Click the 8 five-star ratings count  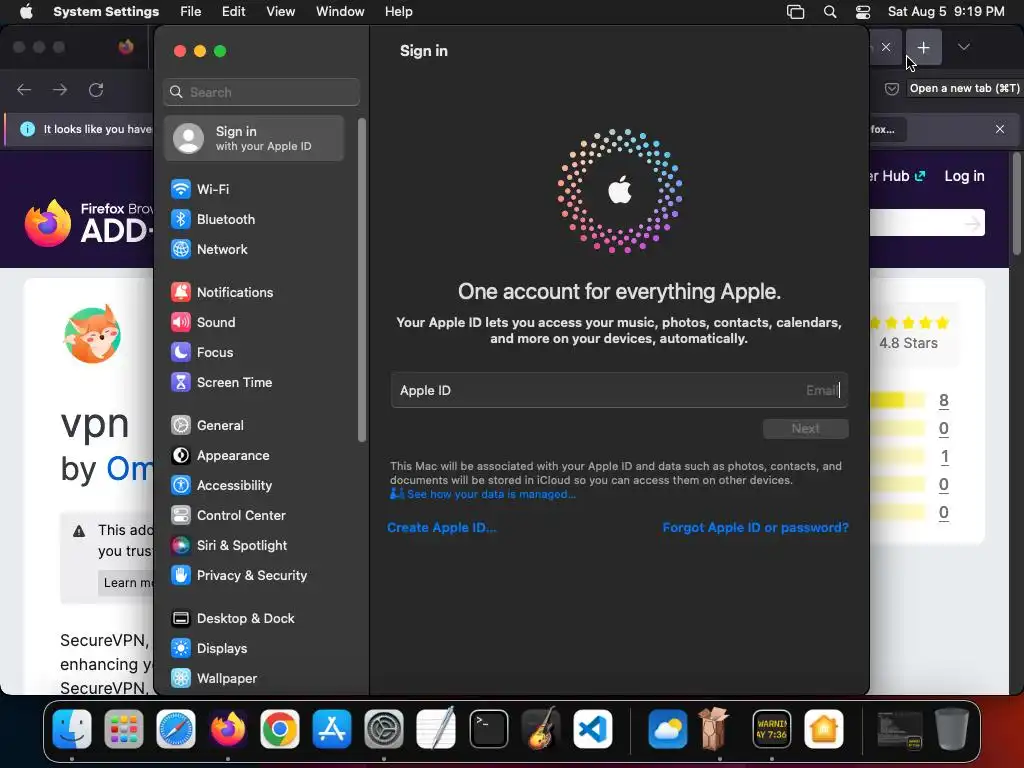(x=944, y=400)
